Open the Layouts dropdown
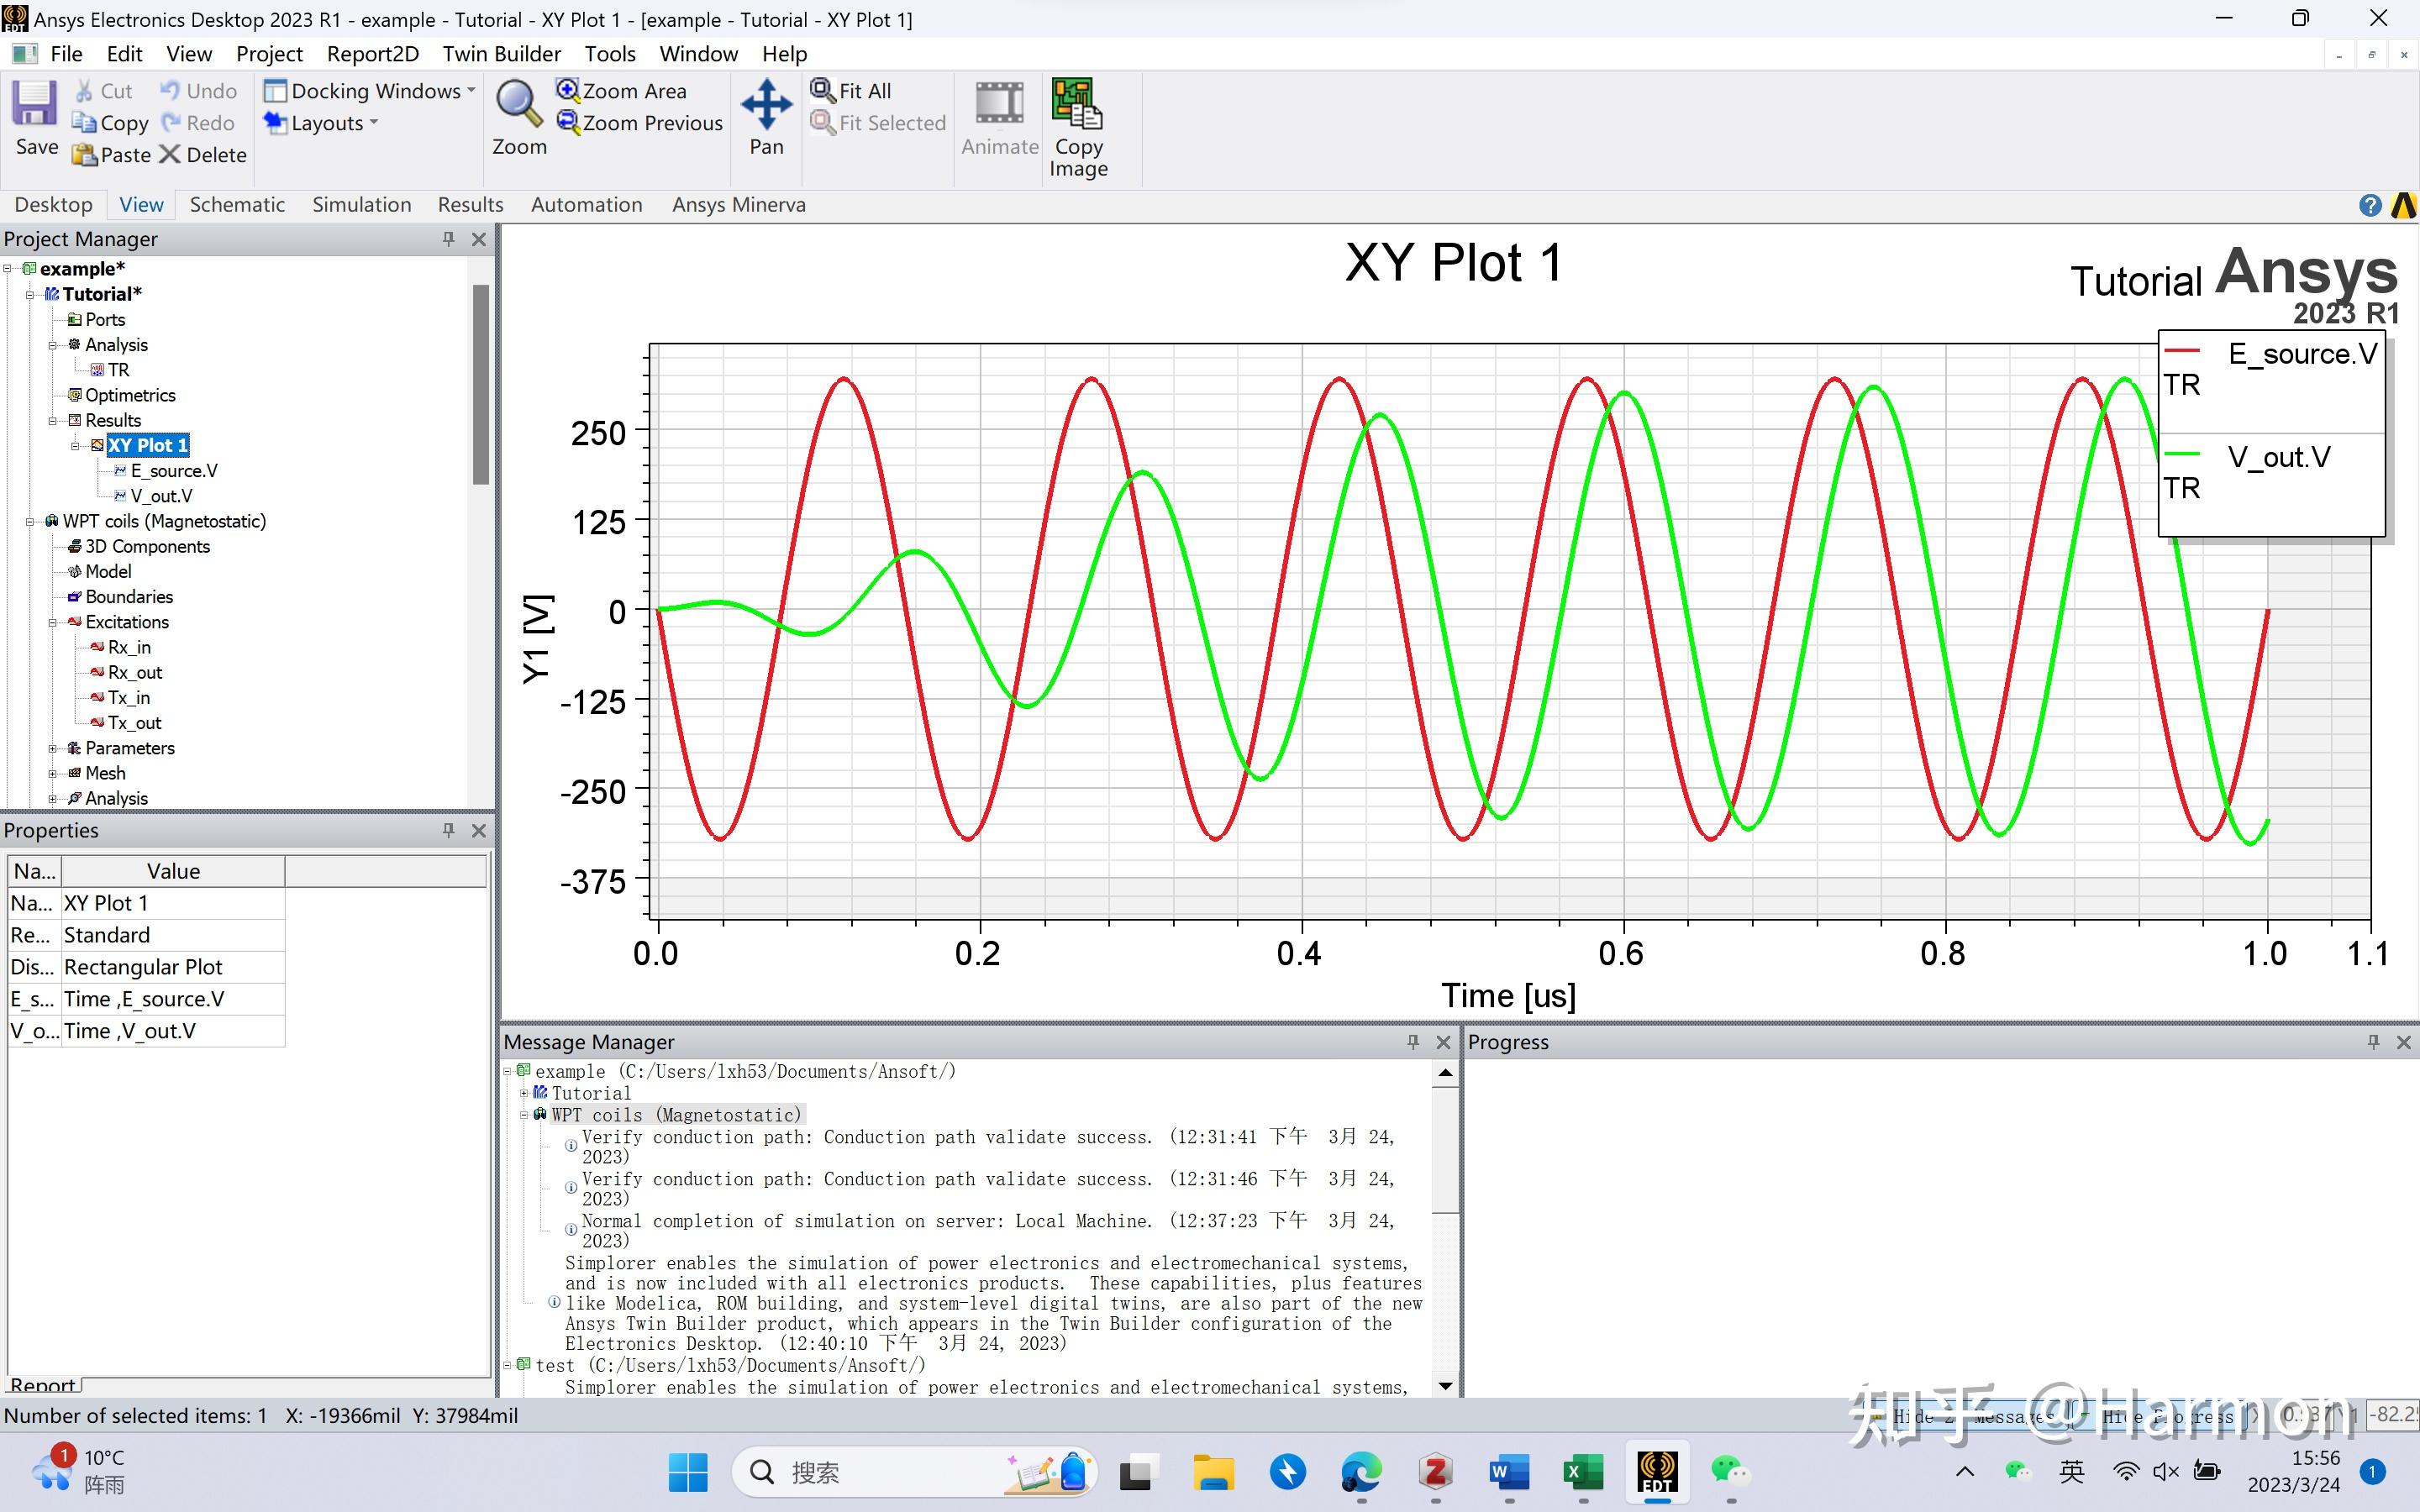The image size is (2420, 1512). point(320,123)
